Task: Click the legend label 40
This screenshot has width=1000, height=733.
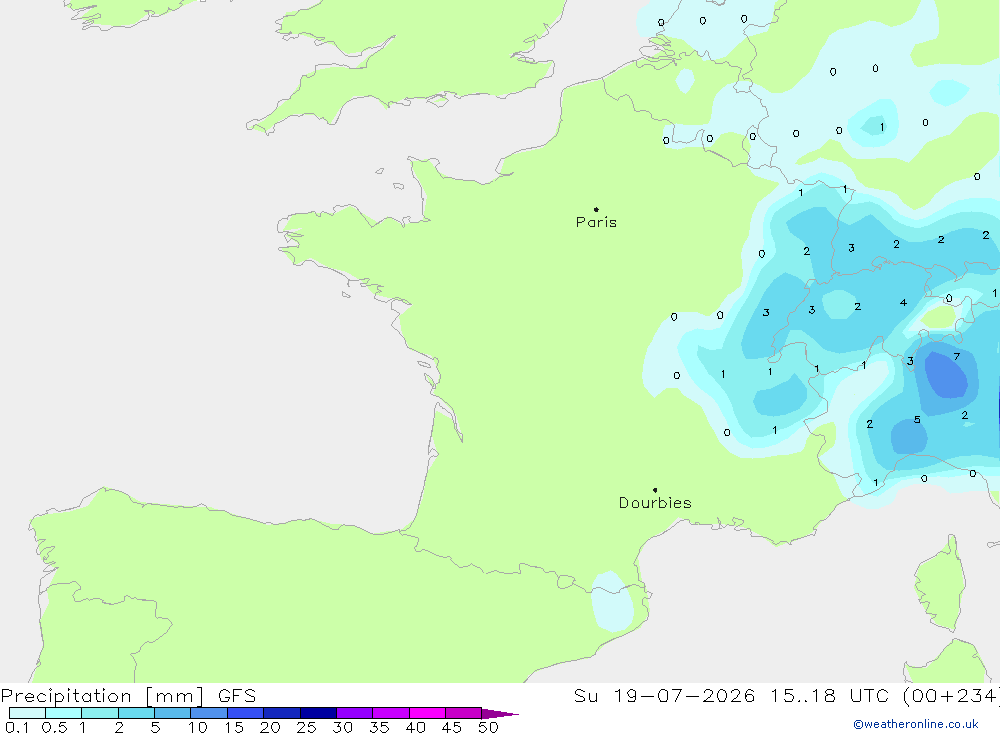Action: 416,727
